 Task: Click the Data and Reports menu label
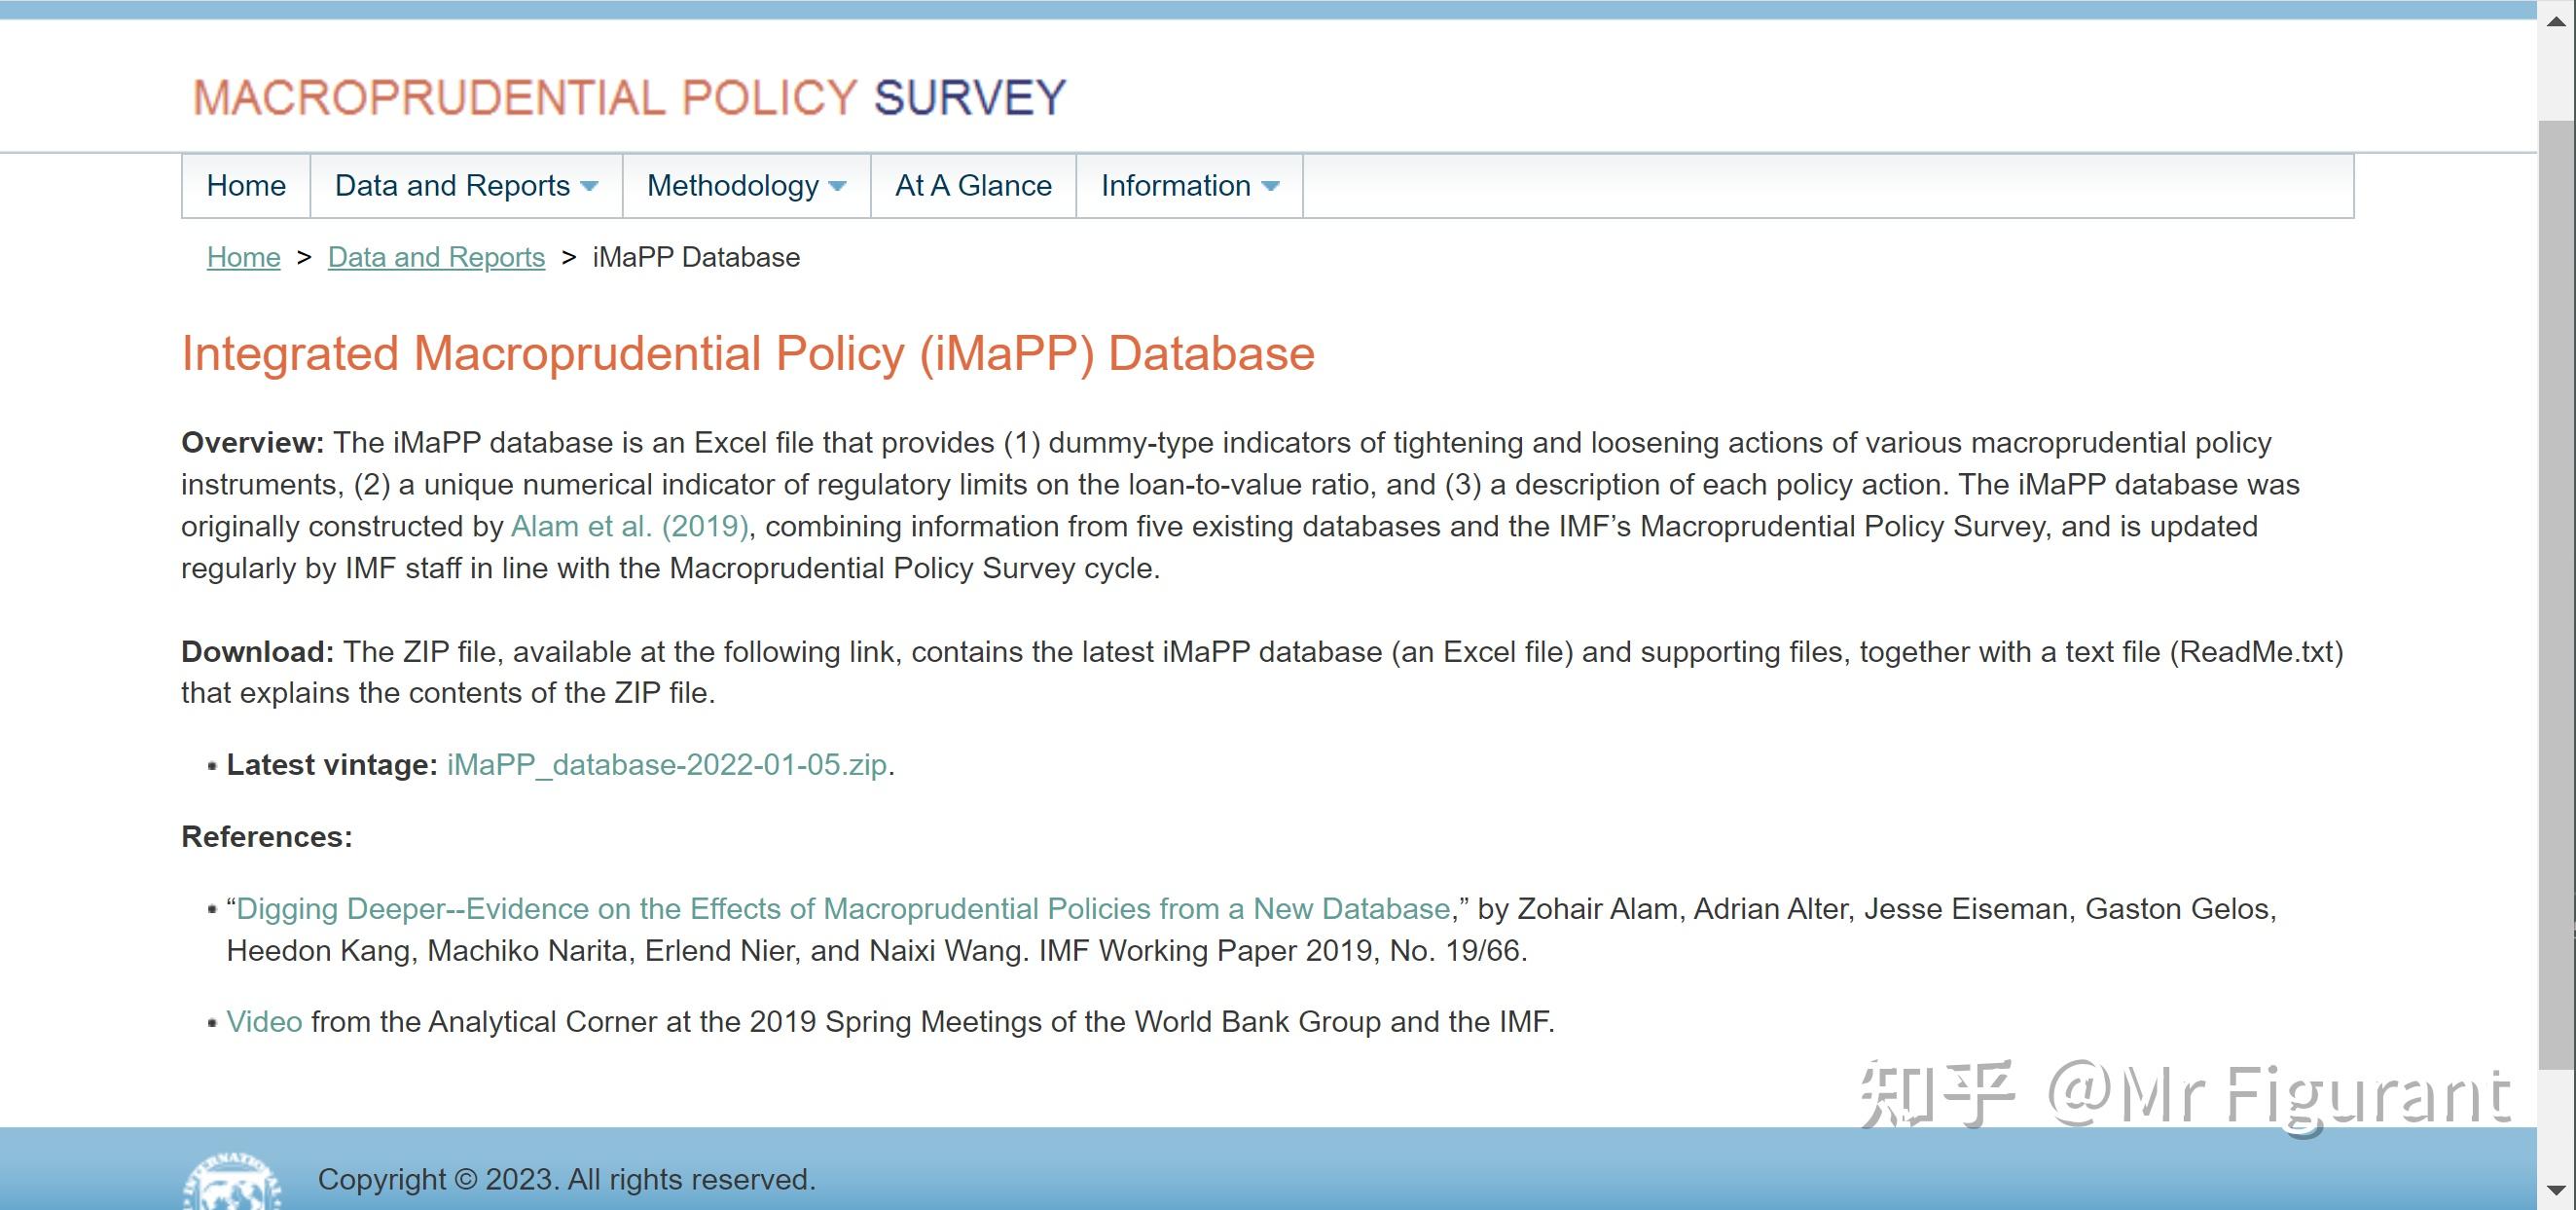coord(452,186)
